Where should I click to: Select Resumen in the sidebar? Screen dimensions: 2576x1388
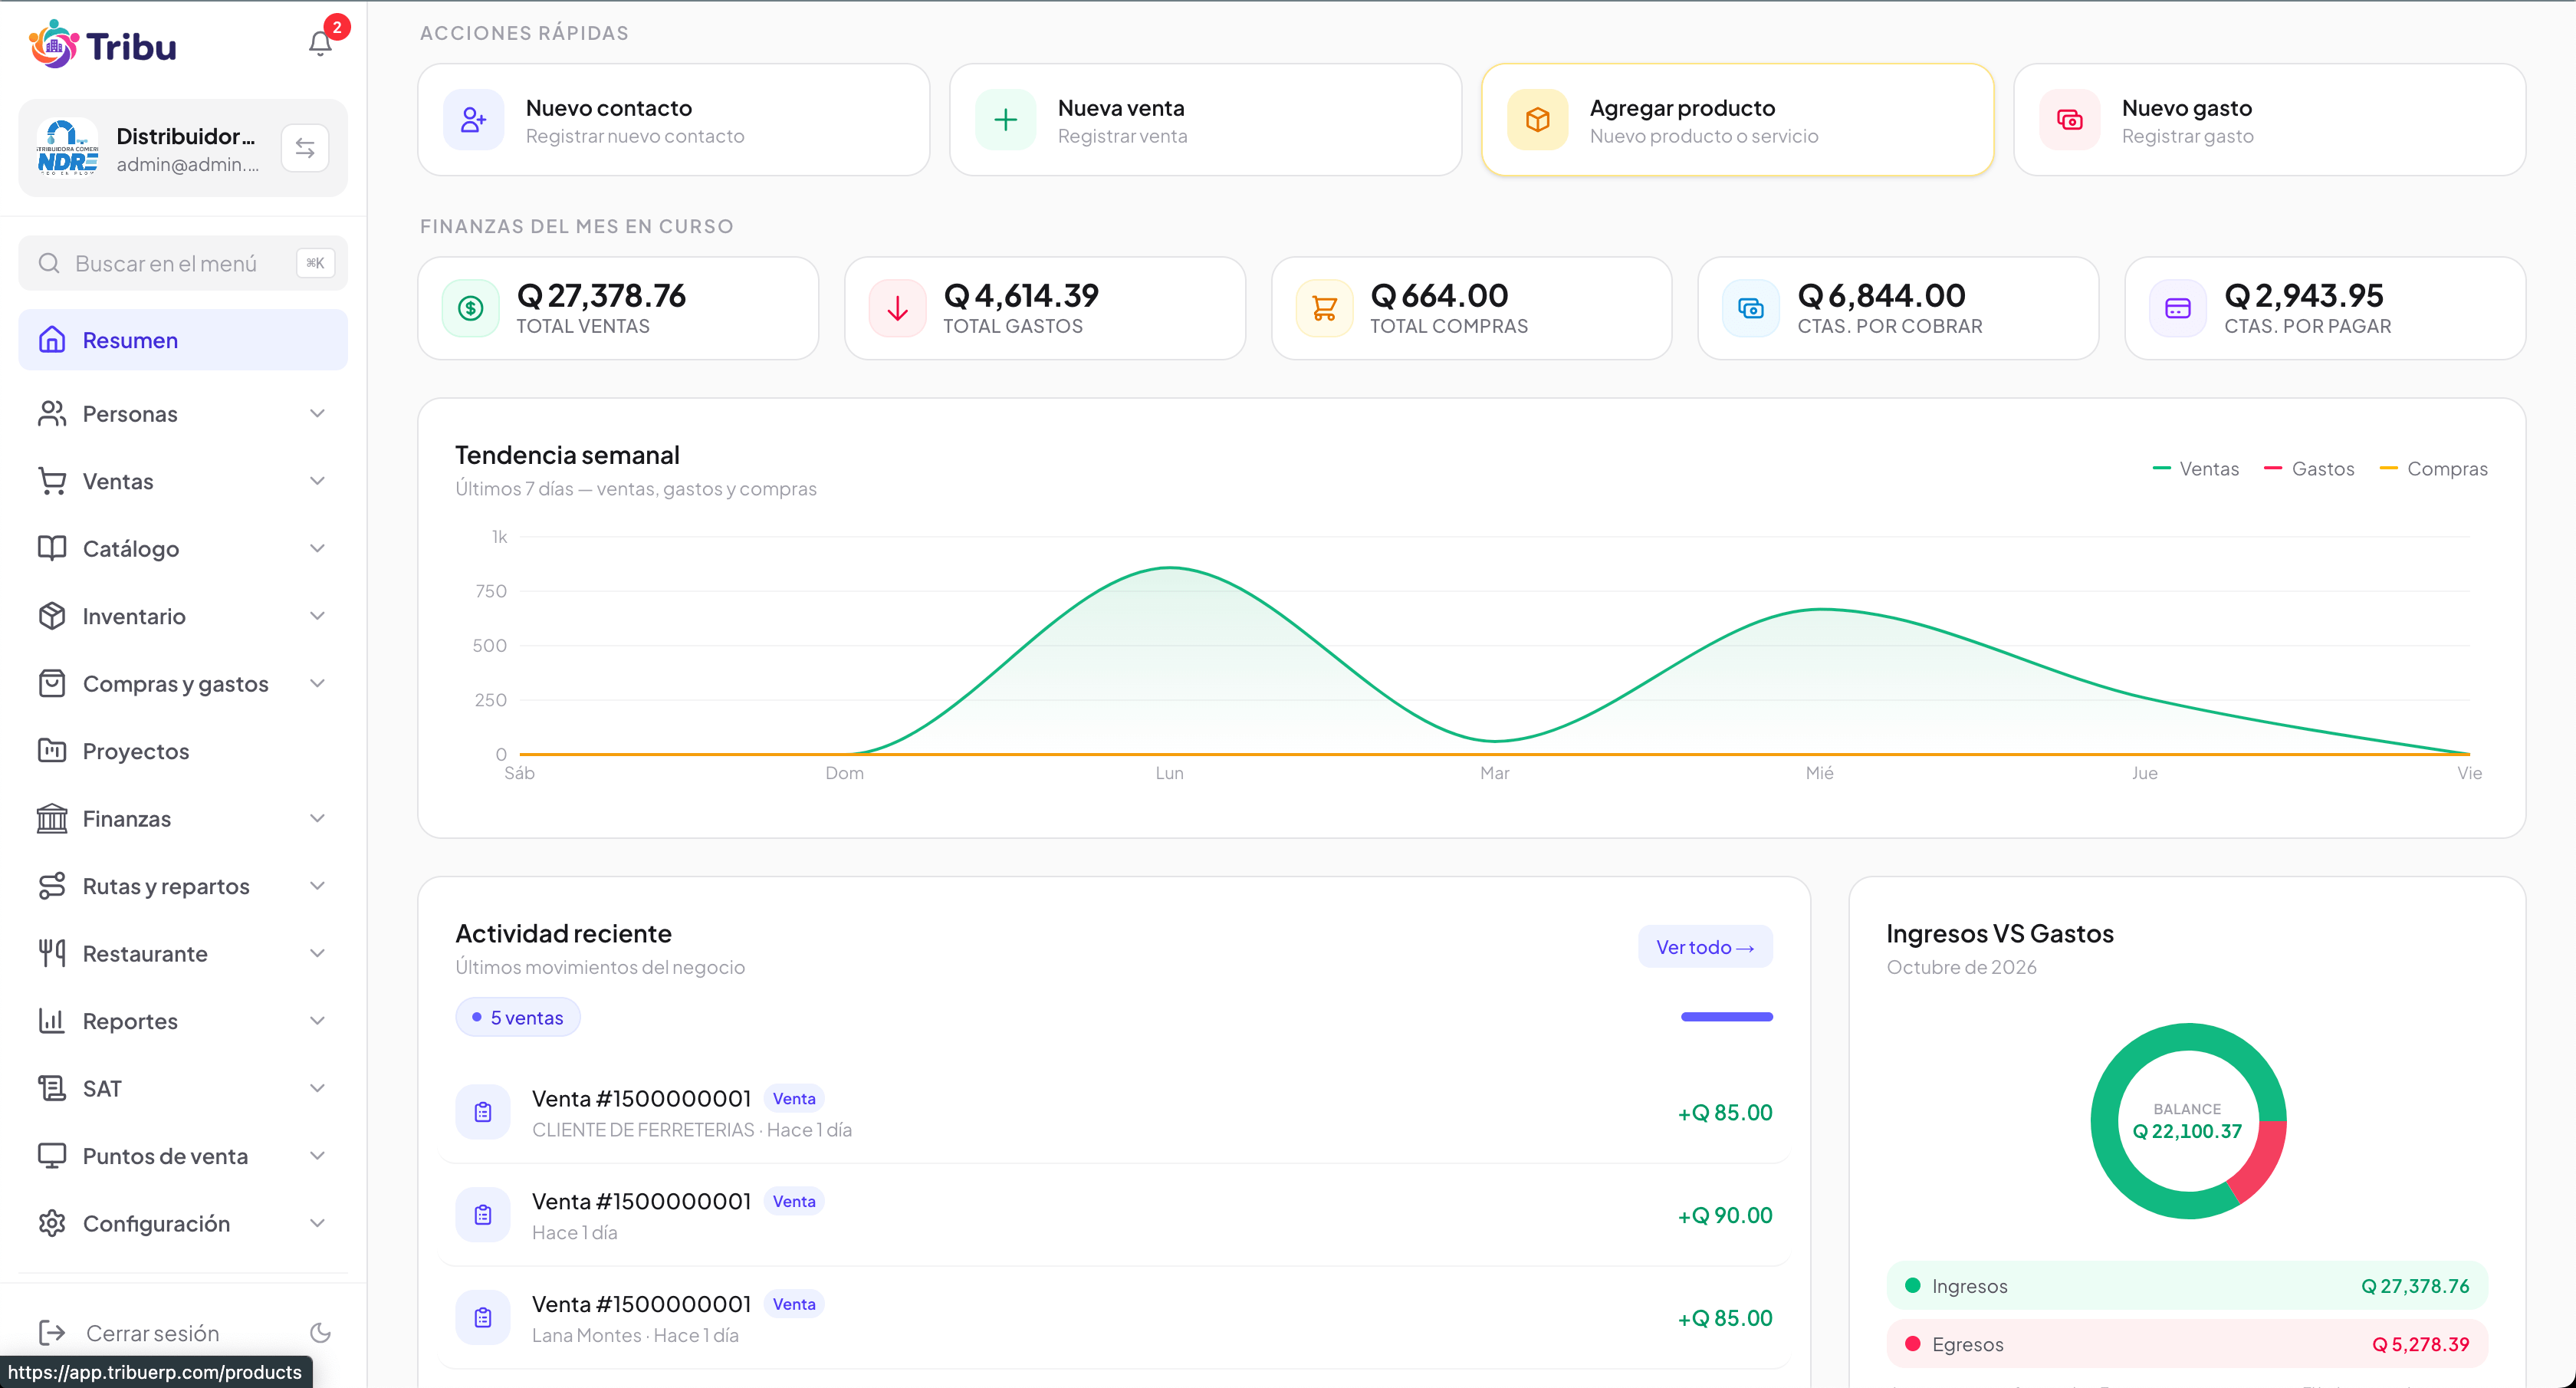coord(183,340)
